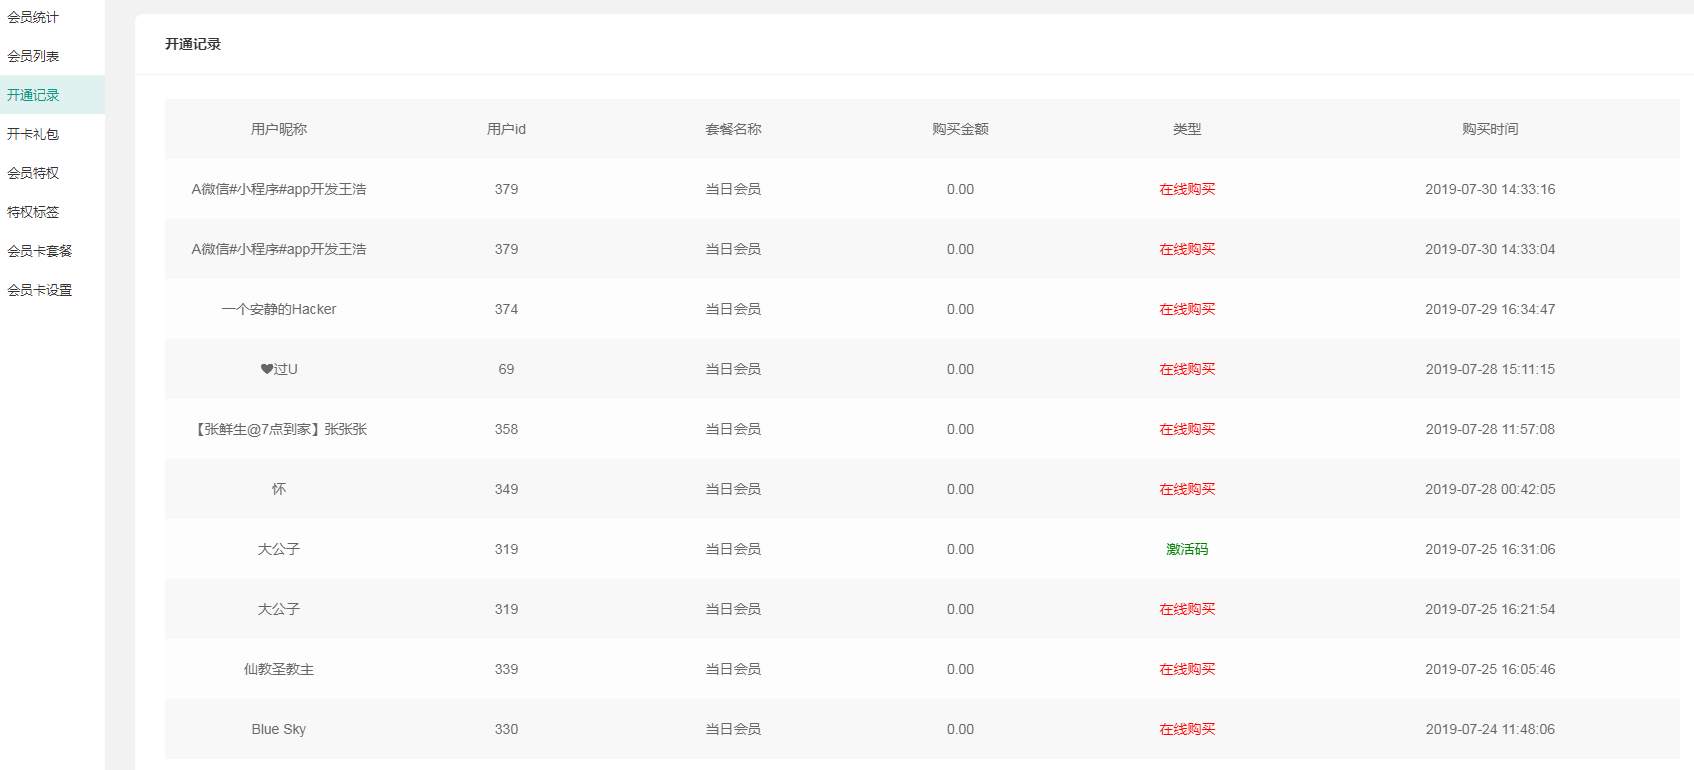Click the 用户id column header
1694x770 pixels.
pos(506,129)
